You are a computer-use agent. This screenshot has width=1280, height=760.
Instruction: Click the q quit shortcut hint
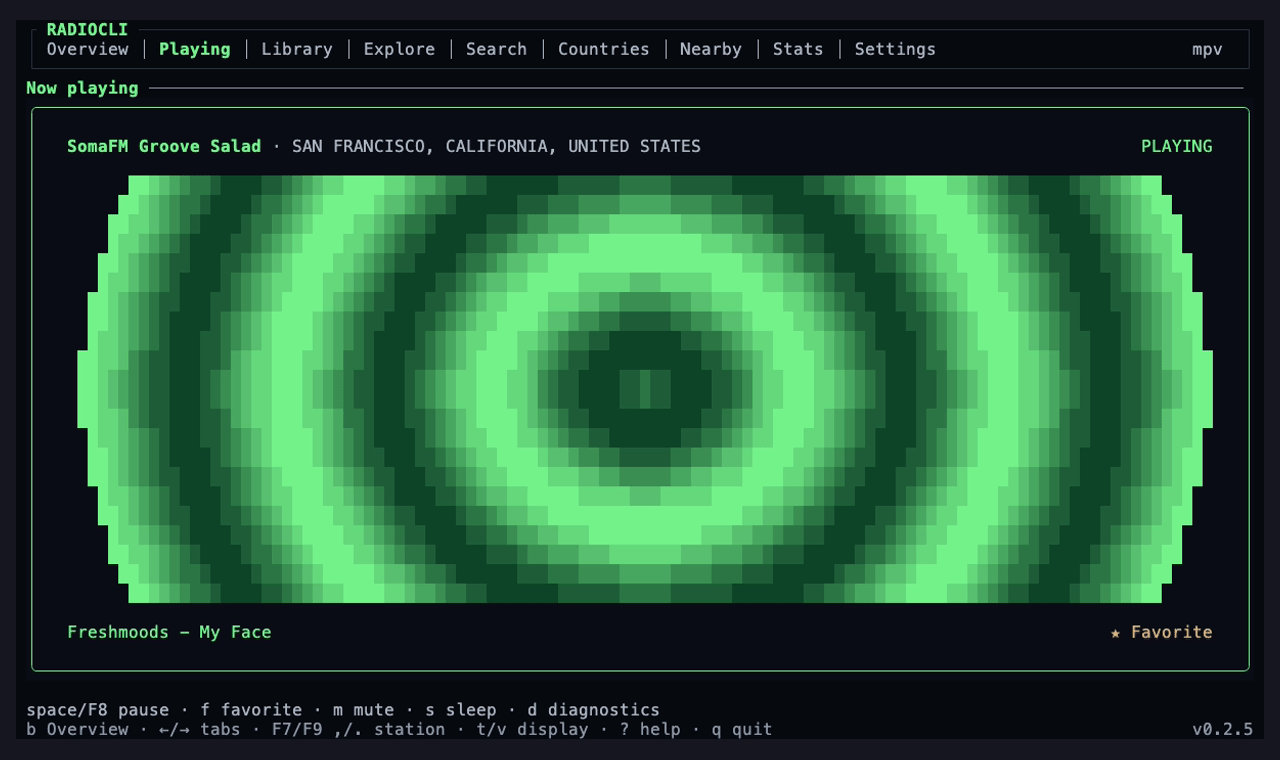coord(741,729)
